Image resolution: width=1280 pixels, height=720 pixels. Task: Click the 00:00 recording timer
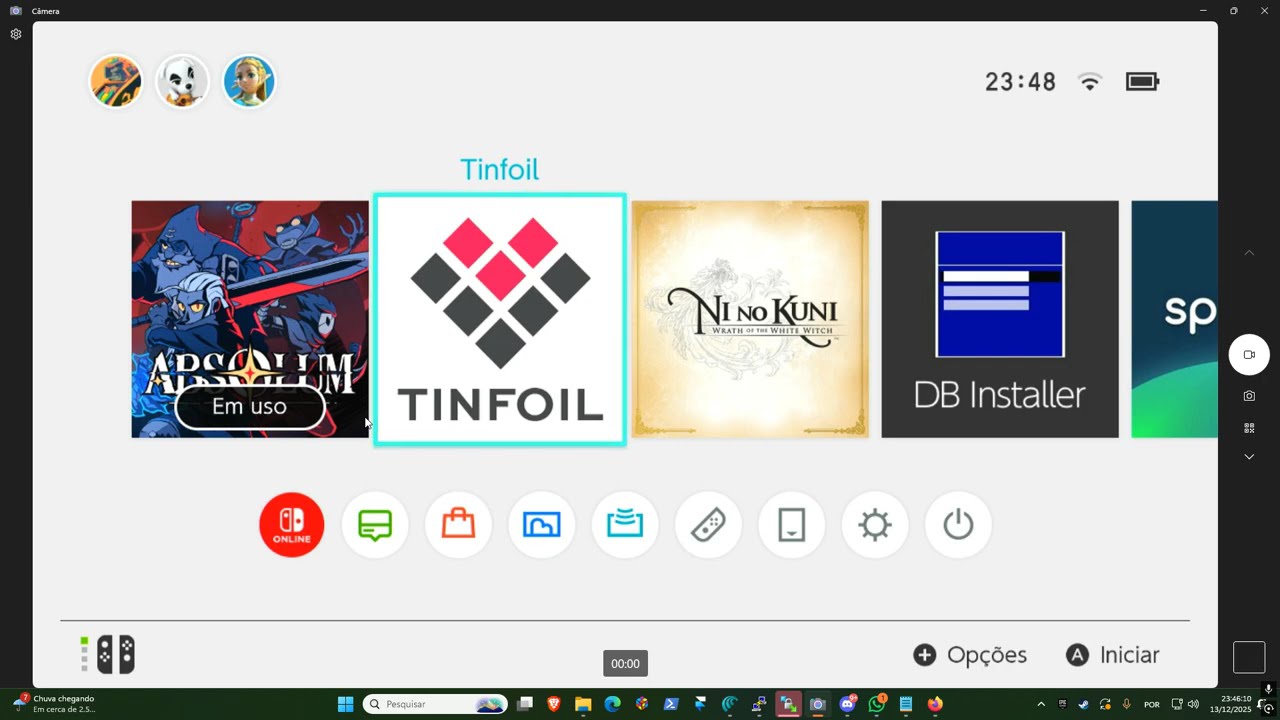click(625, 664)
